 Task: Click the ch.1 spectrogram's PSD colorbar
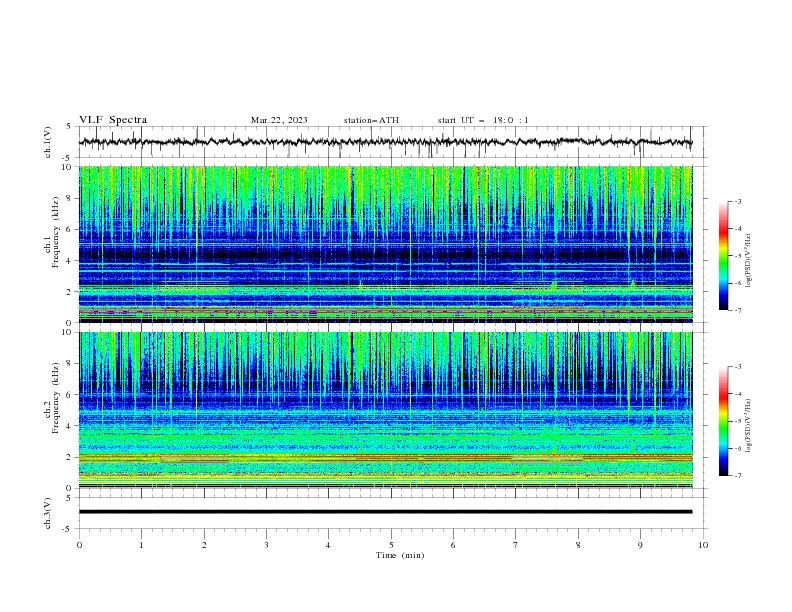[724, 256]
